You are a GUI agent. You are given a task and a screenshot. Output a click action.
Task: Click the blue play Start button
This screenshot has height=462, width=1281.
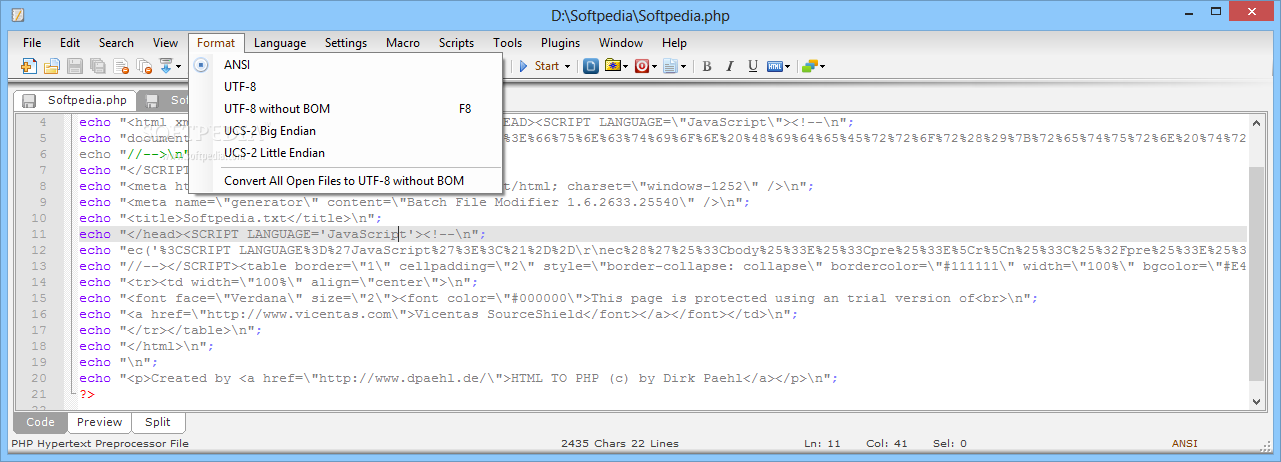point(539,67)
